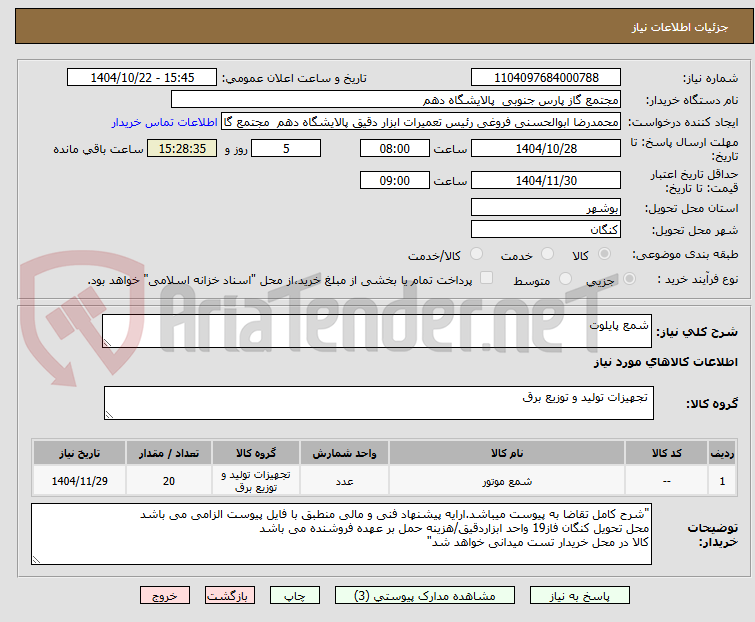Screen dimensions: 755x622
Task: Click the 09:00 validity time field
Action: pyautogui.click(x=394, y=181)
